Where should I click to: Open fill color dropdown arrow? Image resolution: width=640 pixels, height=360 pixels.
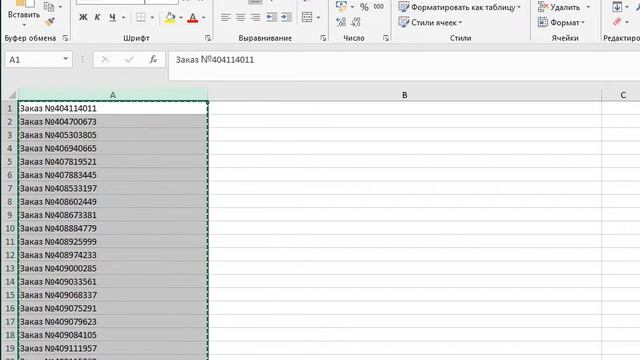181,18
